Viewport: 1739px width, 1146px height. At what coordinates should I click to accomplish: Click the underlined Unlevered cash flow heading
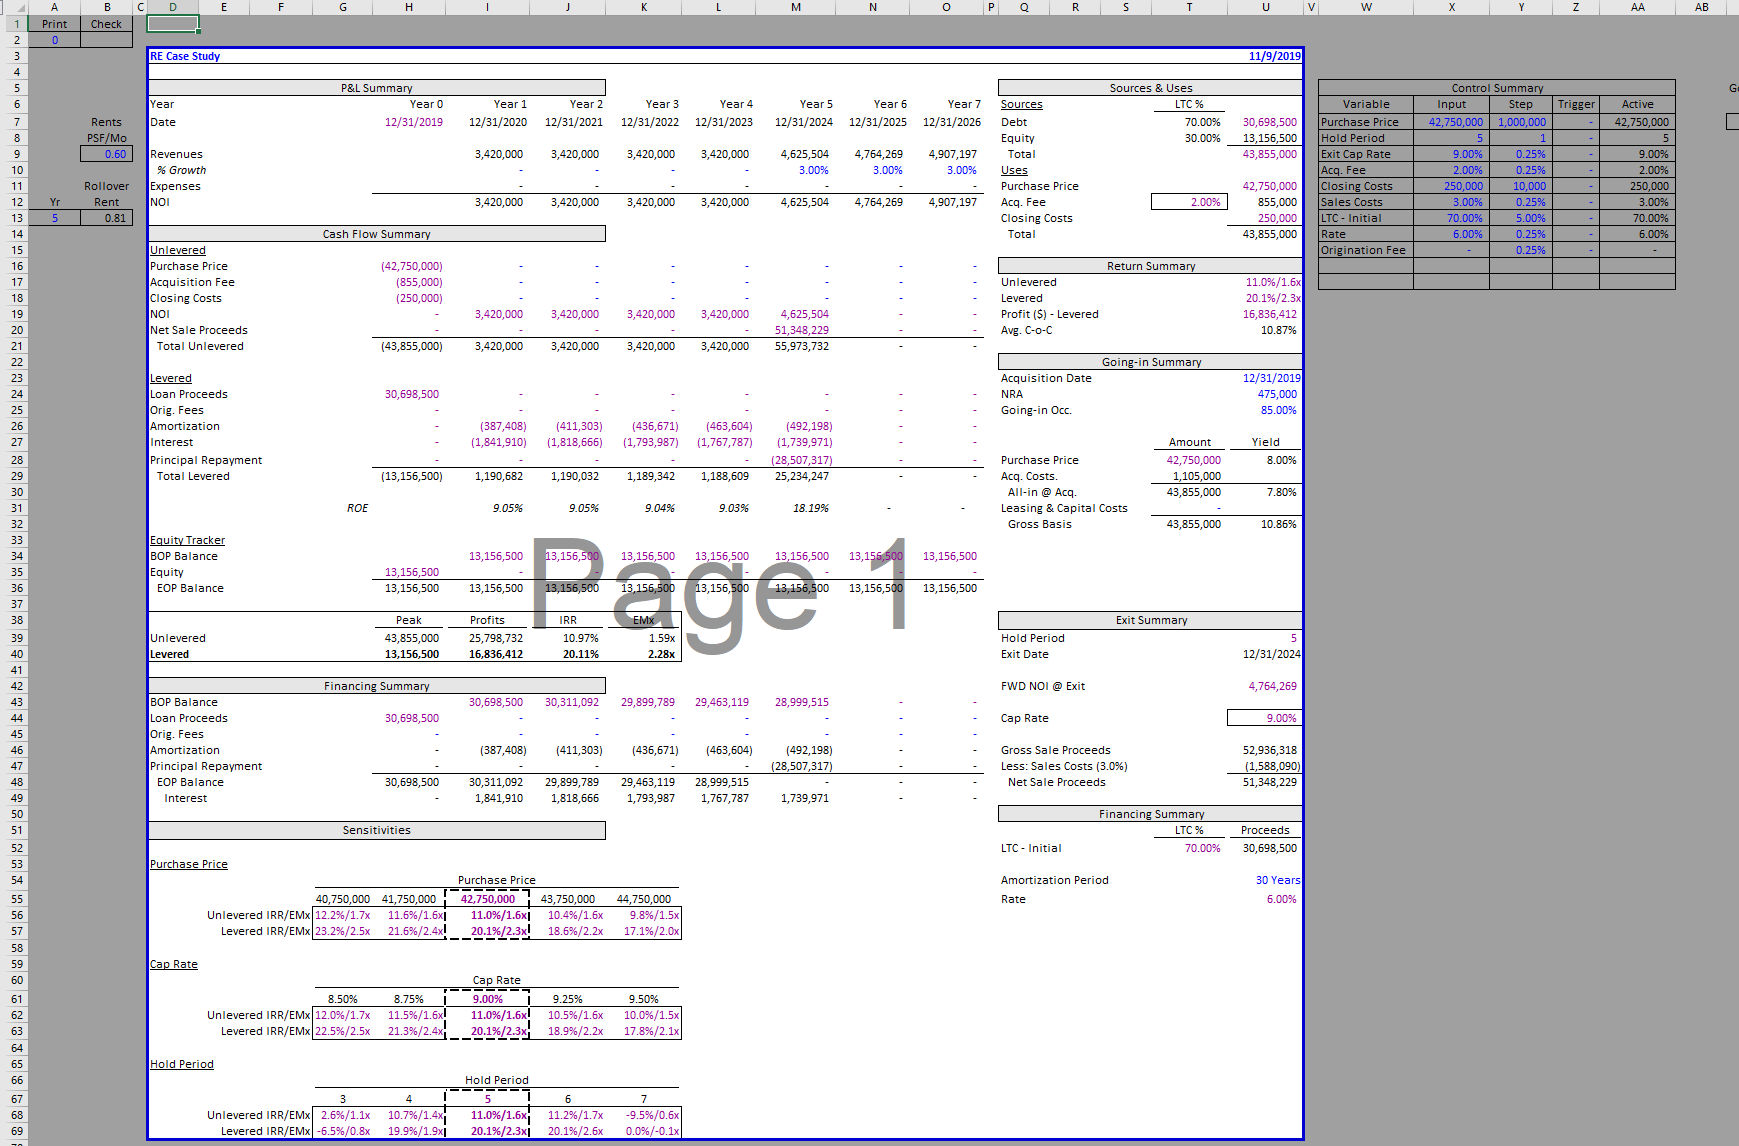[178, 250]
